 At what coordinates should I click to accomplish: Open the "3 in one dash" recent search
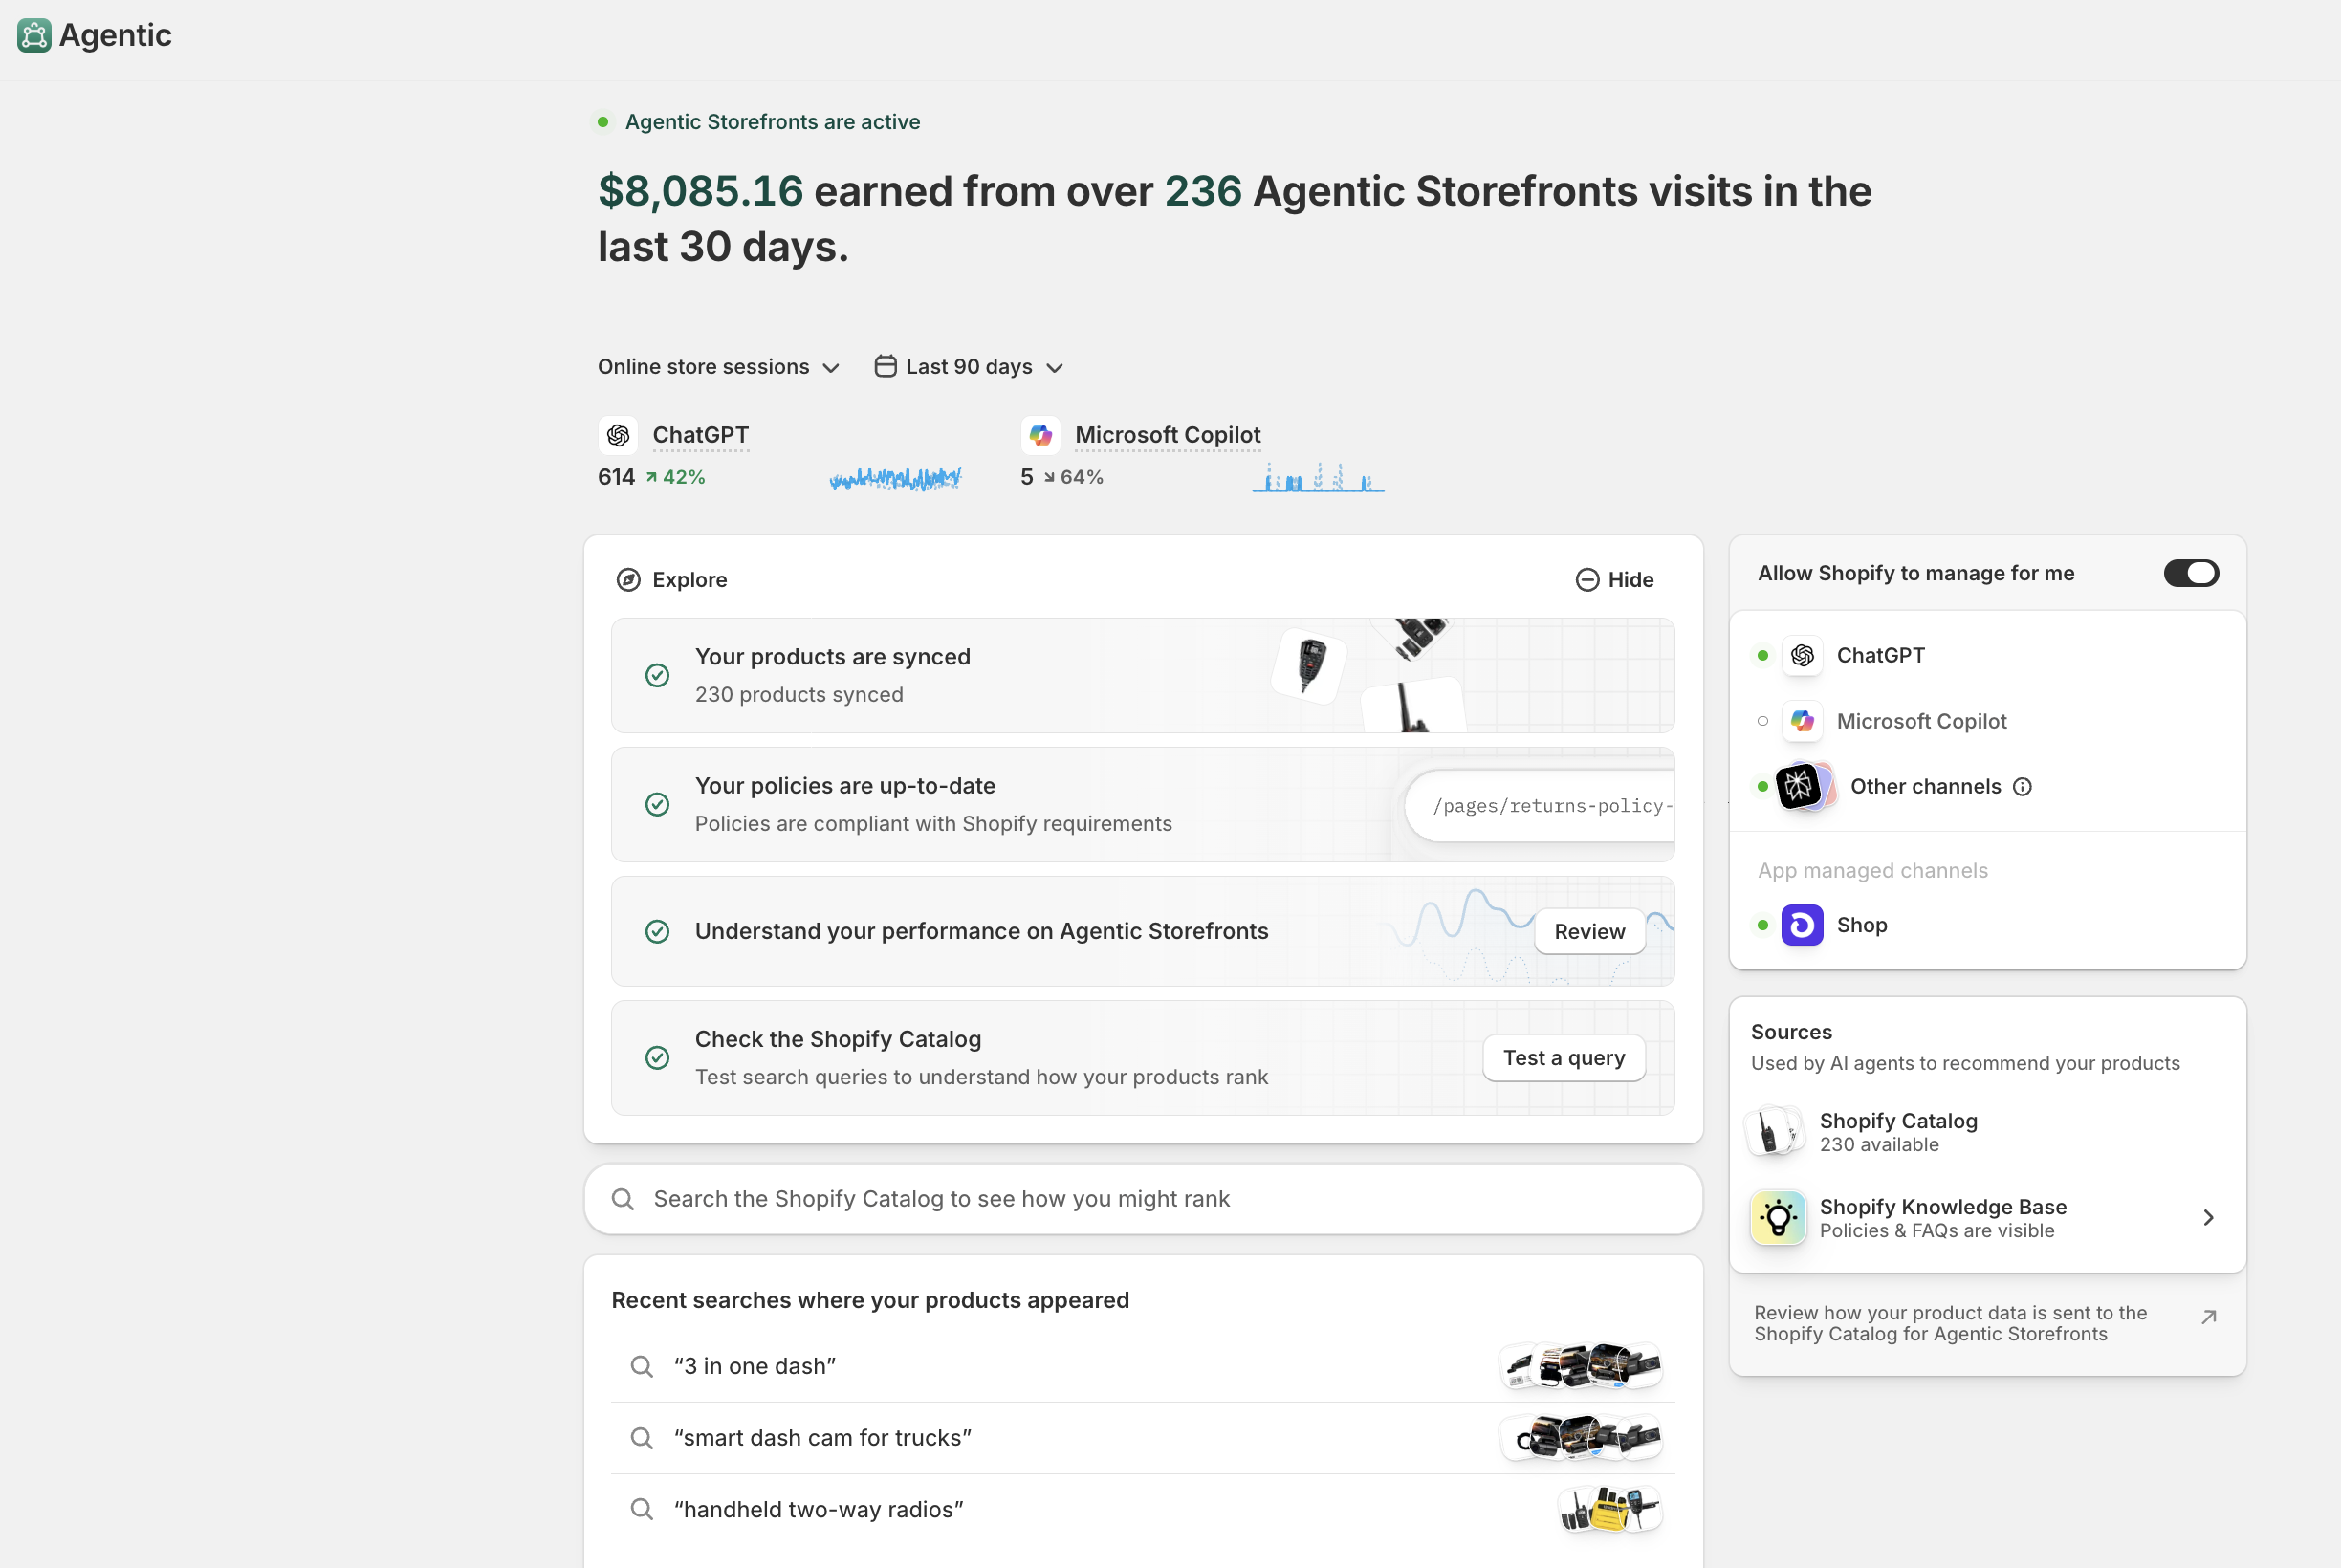pos(1143,1367)
